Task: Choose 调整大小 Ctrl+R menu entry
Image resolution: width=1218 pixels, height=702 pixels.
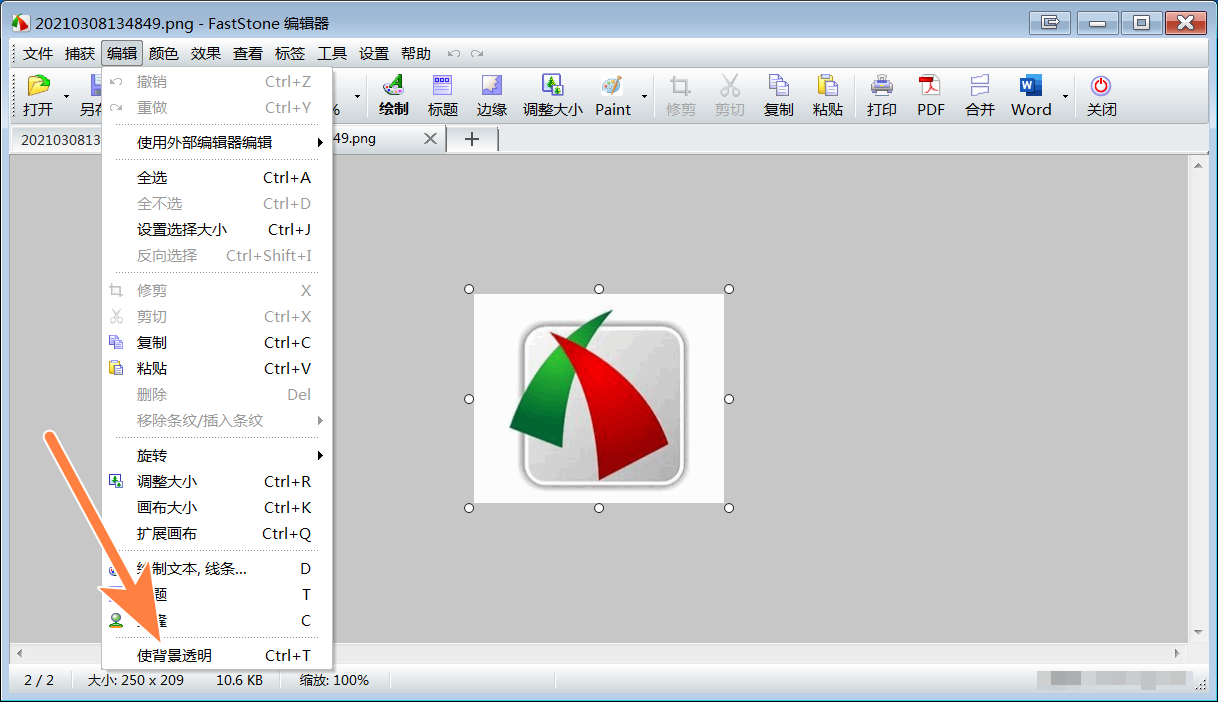Action: pyautogui.click(x=217, y=481)
